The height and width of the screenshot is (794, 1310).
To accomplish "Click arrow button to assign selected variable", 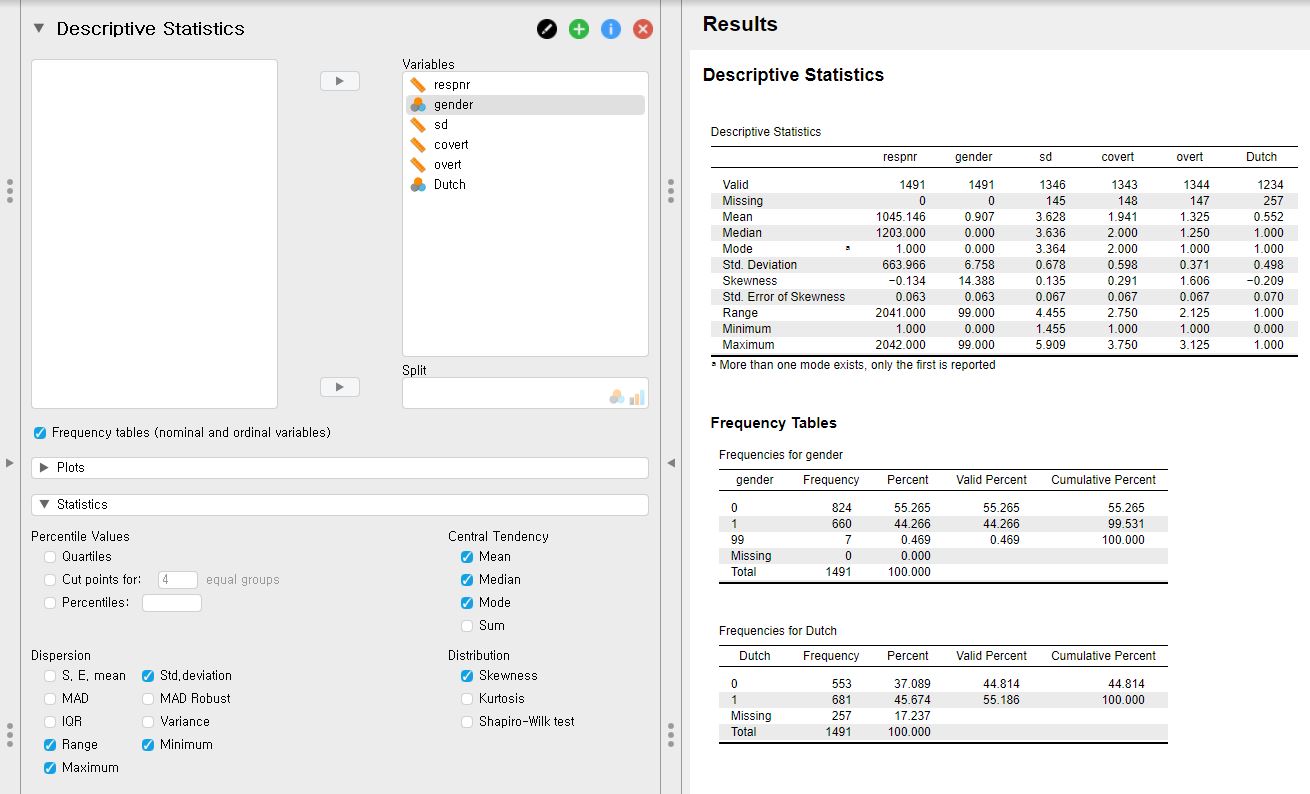I will coord(340,81).
